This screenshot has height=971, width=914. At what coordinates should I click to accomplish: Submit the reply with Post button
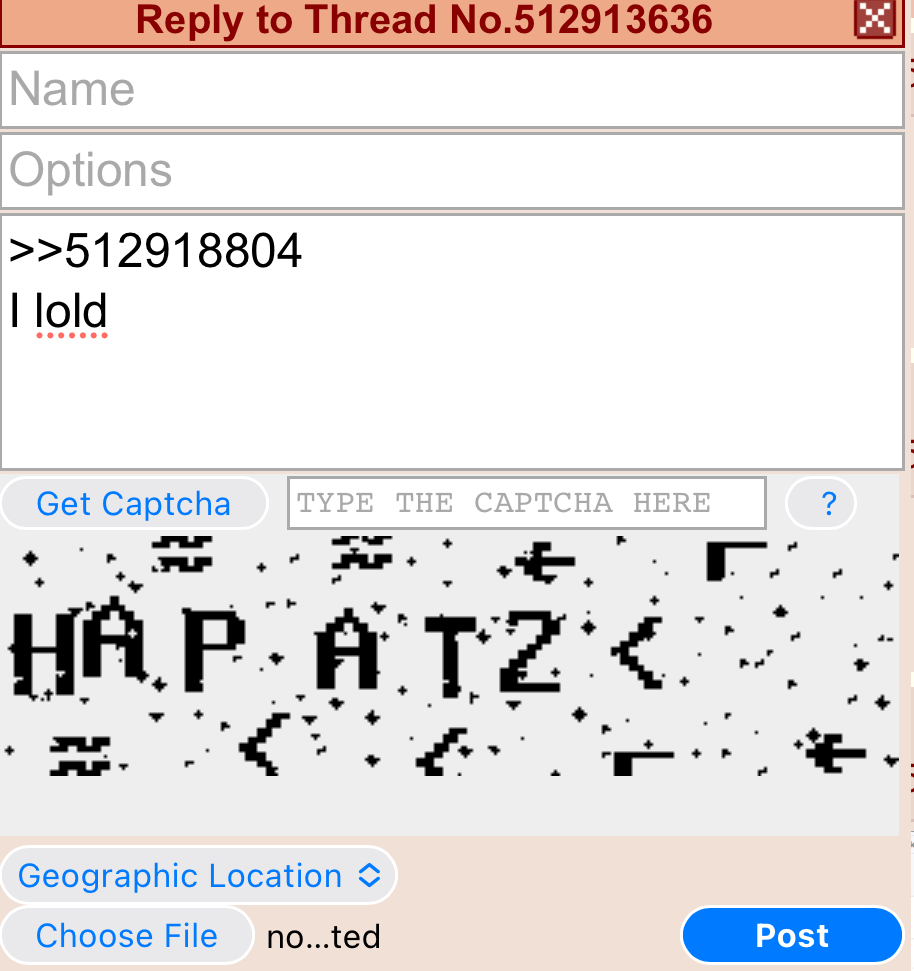click(792, 935)
